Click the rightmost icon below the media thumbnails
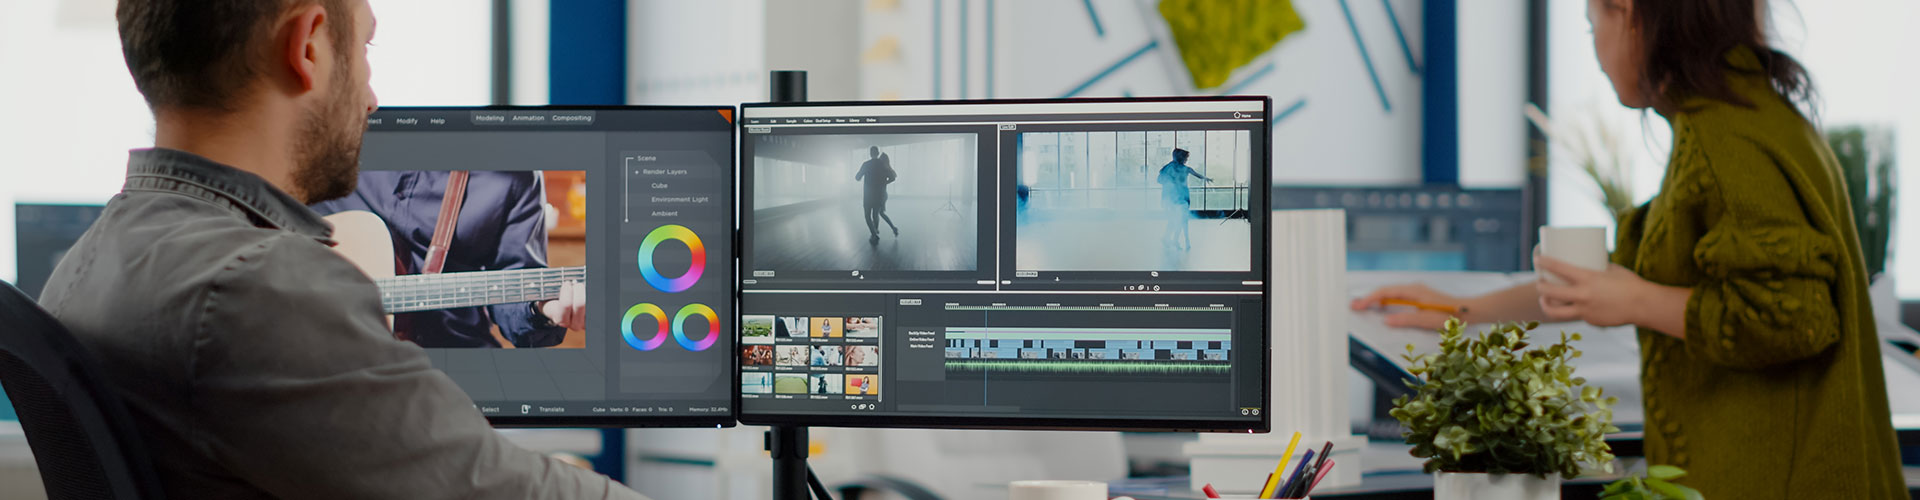Image resolution: width=1920 pixels, height=500 pixels. click(872, 407)
